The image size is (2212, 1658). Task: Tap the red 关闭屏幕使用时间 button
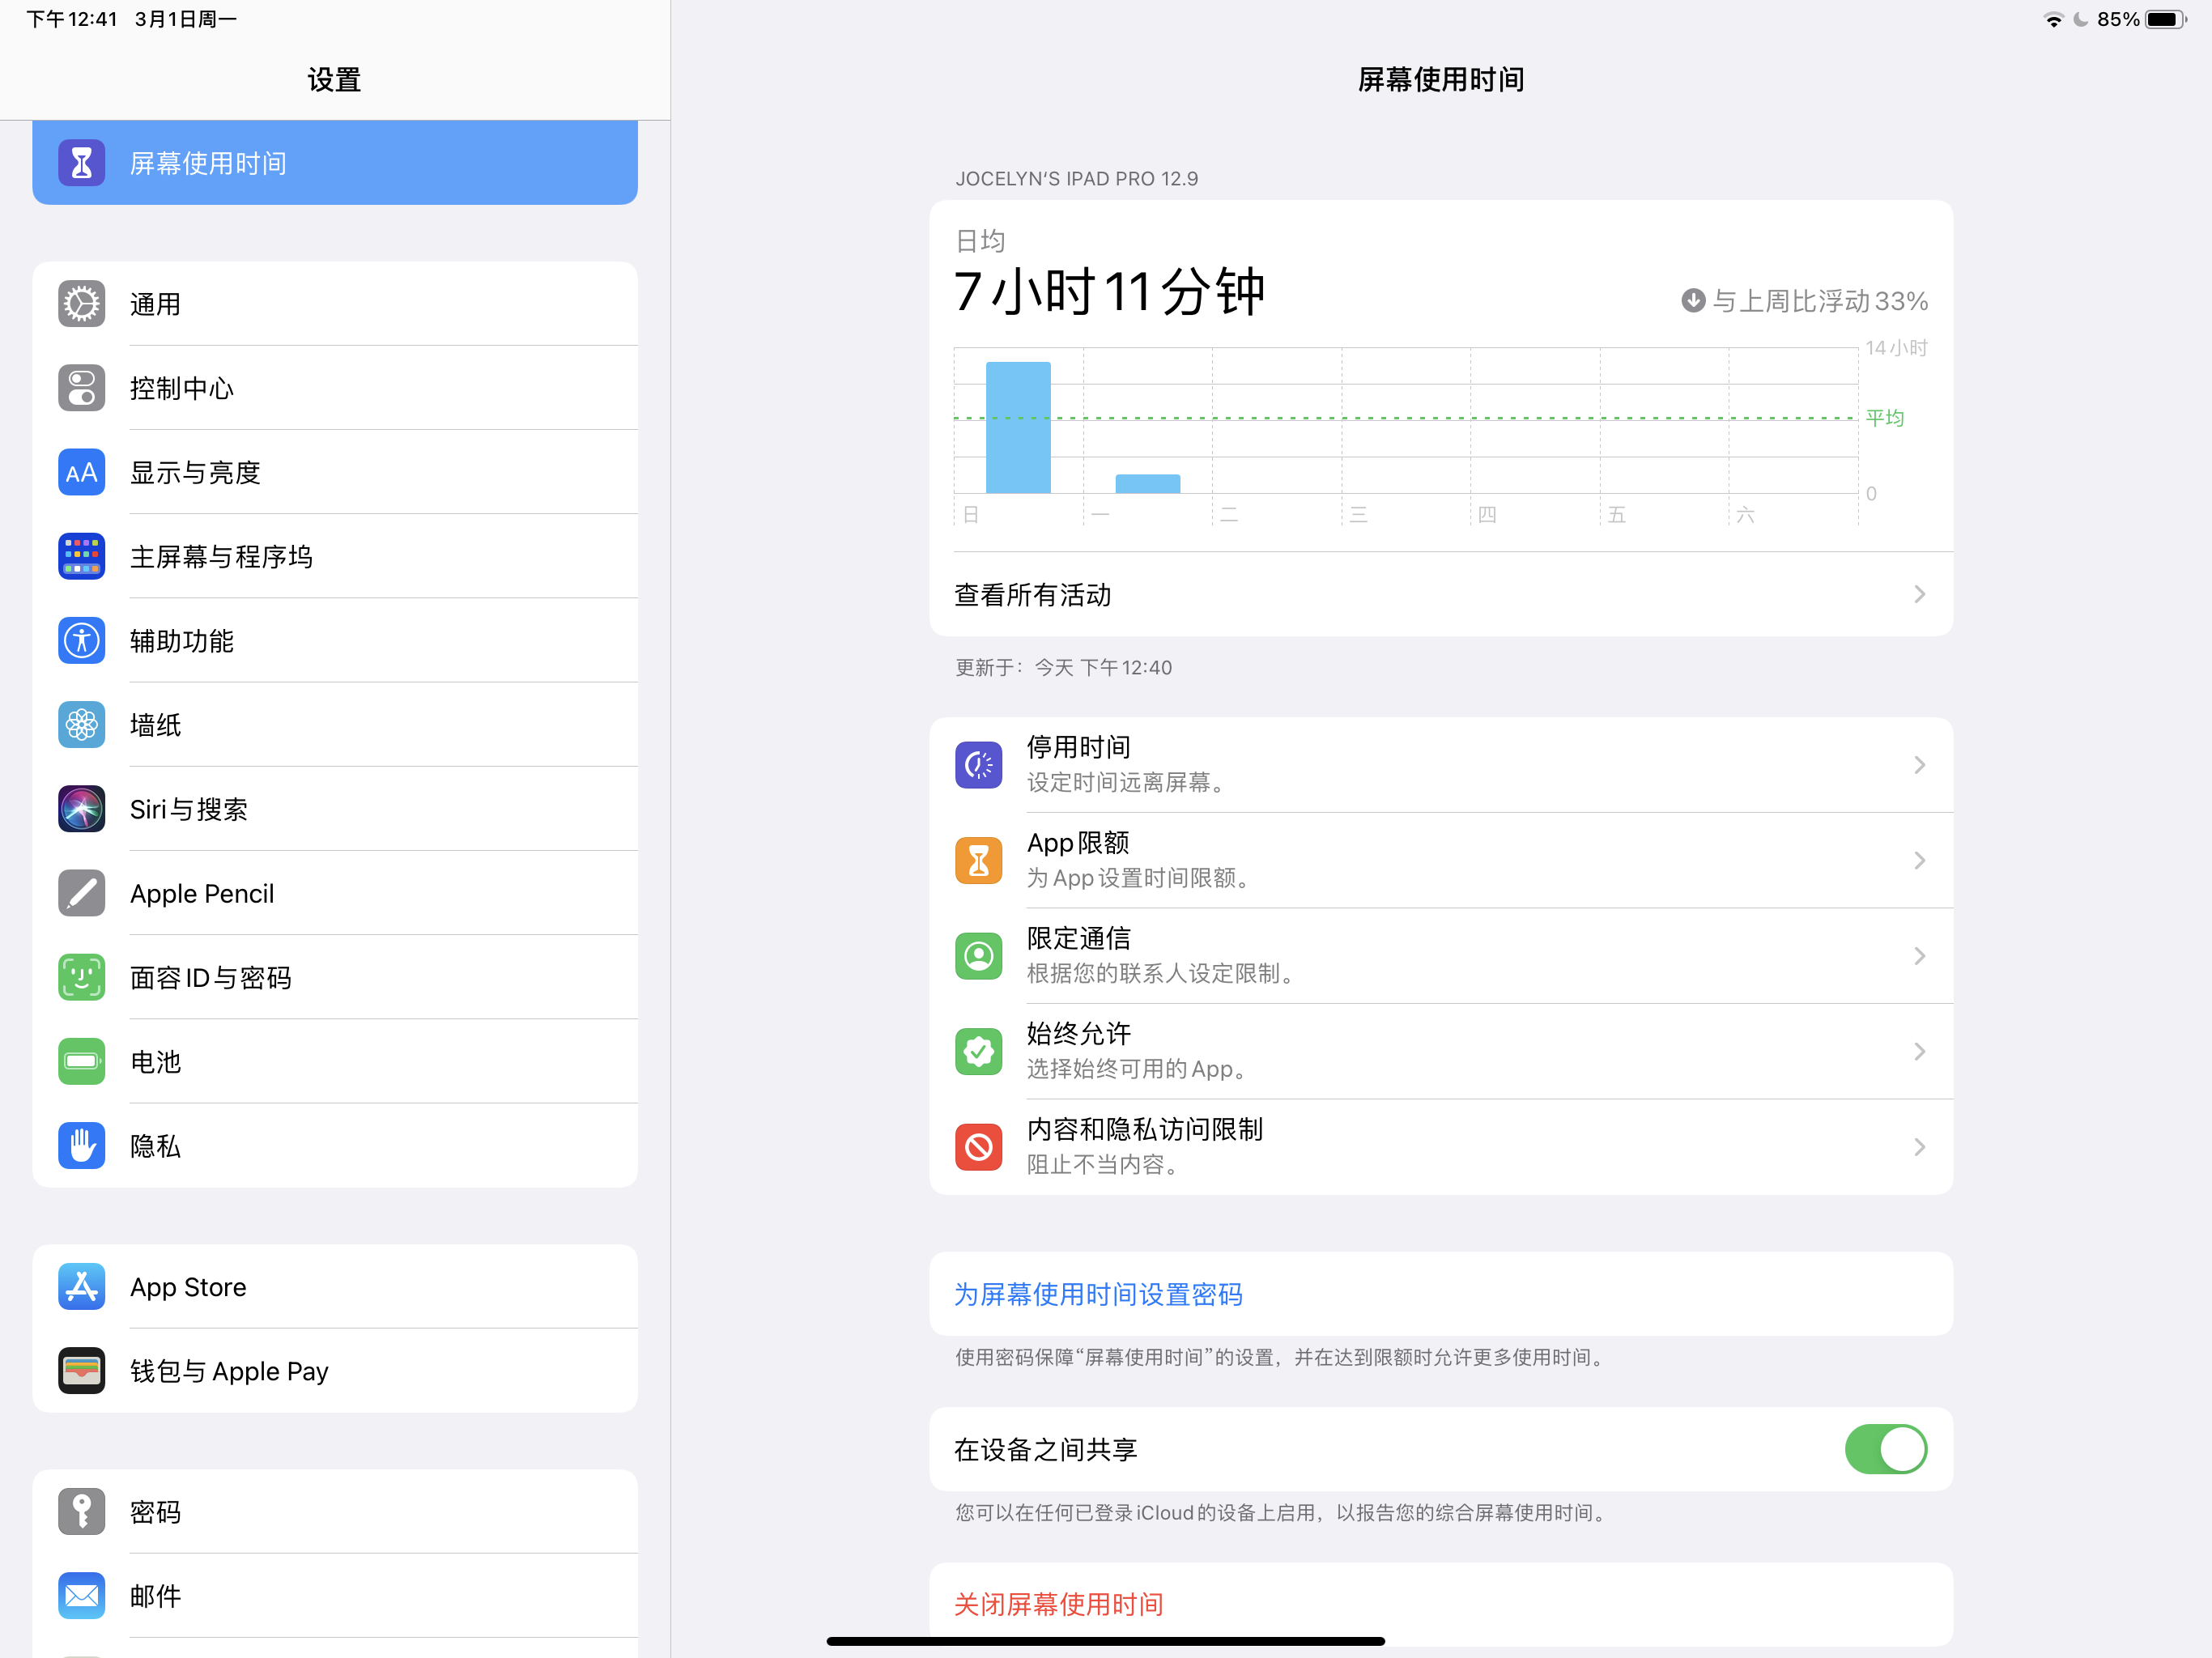coord(1058,1604)
